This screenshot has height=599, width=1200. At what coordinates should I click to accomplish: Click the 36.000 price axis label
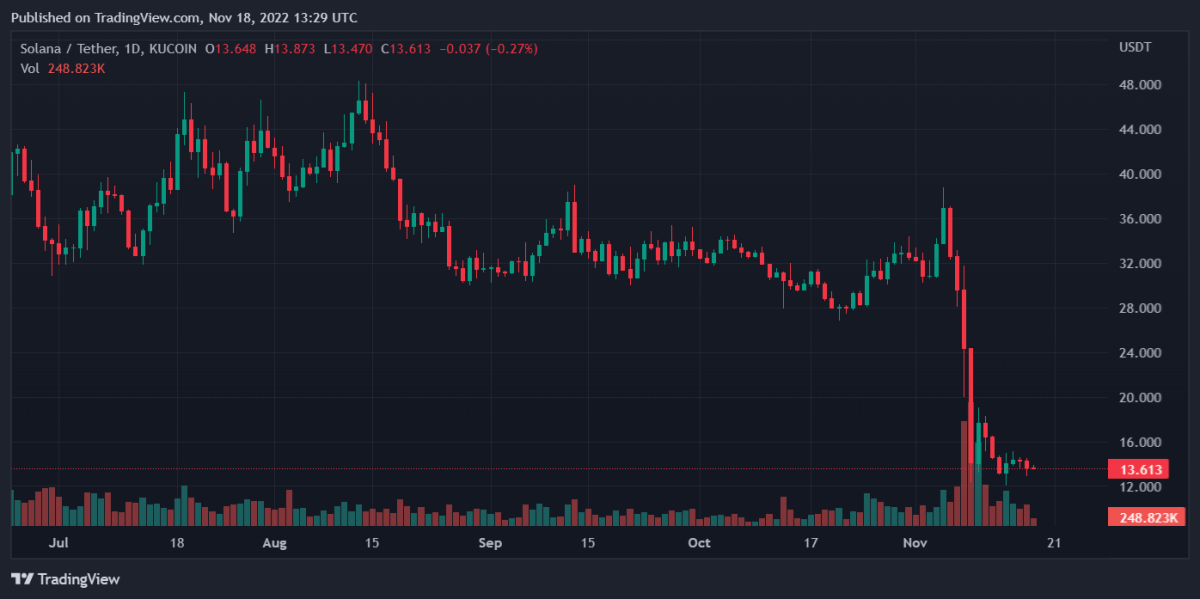[x=1139, y=219]
